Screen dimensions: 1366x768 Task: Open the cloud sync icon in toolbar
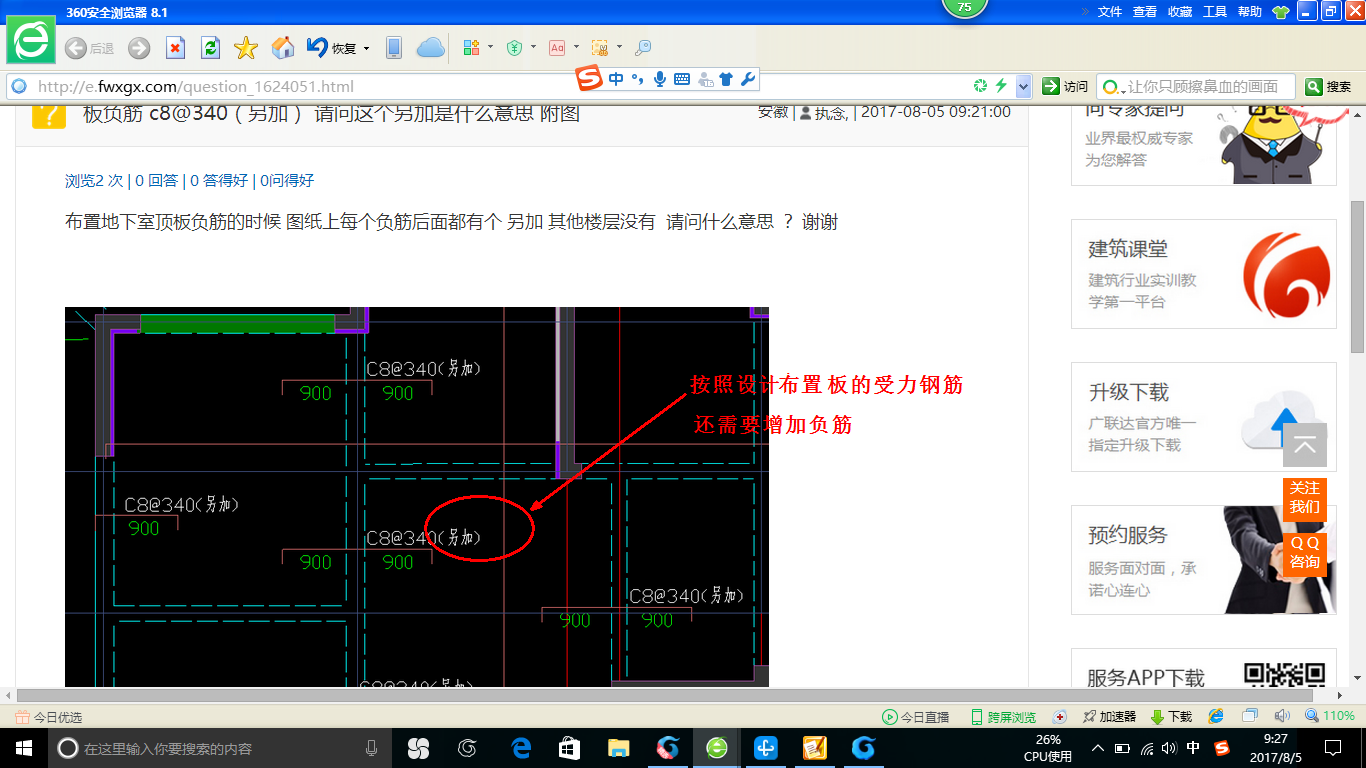pyautogui.click(x=430, y=47)
